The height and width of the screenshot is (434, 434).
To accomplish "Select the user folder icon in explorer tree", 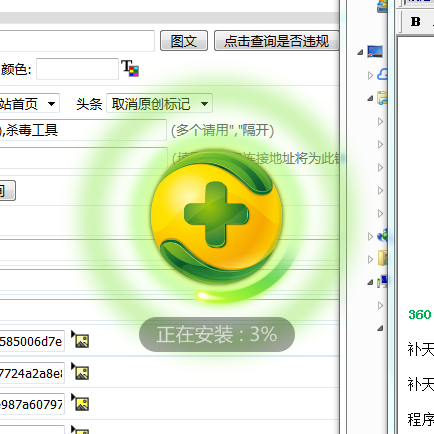I will tap(383, 258).
